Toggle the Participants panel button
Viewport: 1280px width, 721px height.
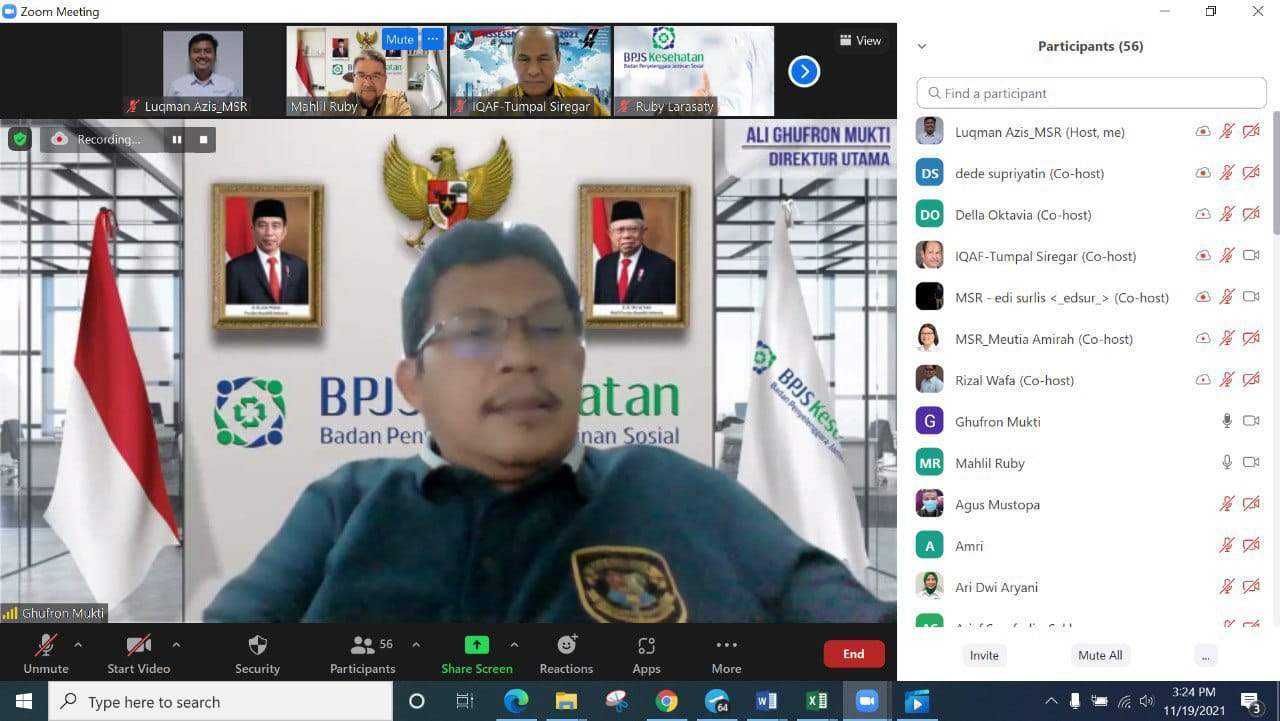(x=363, y=654)
